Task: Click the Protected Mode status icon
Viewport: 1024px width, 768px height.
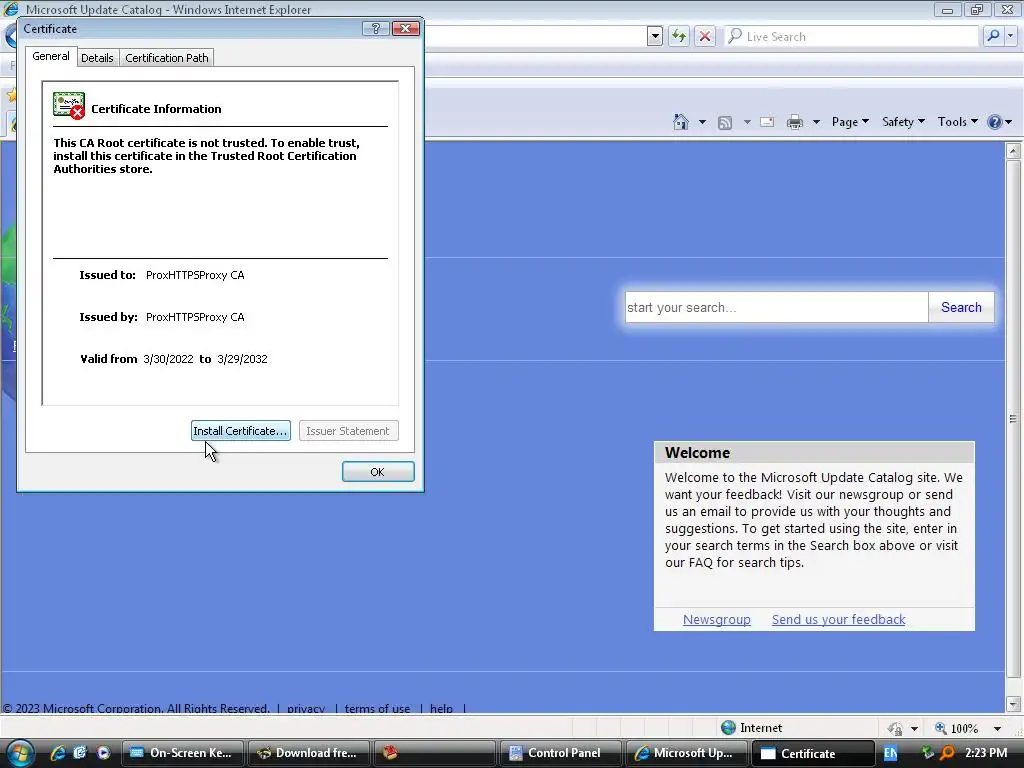Action: pyautogui.click(x=895, y=728)
